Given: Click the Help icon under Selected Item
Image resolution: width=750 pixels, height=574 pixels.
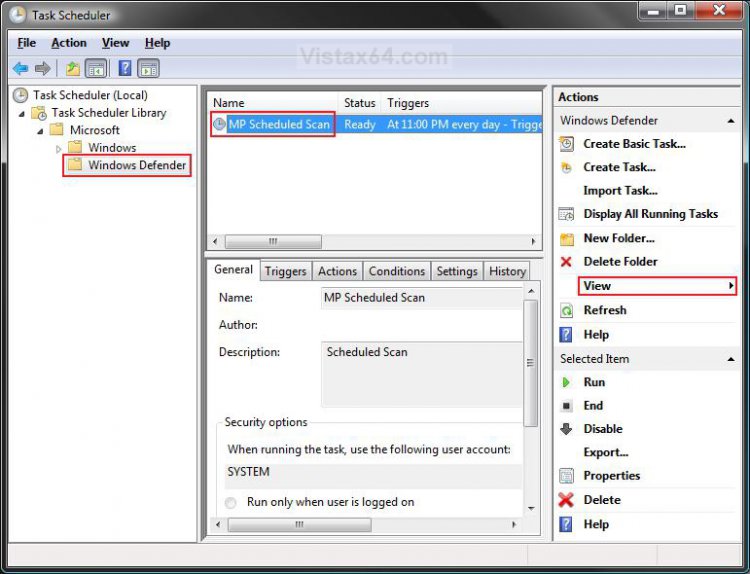Looking at the screenshot, I should click(x=566, y=524).
